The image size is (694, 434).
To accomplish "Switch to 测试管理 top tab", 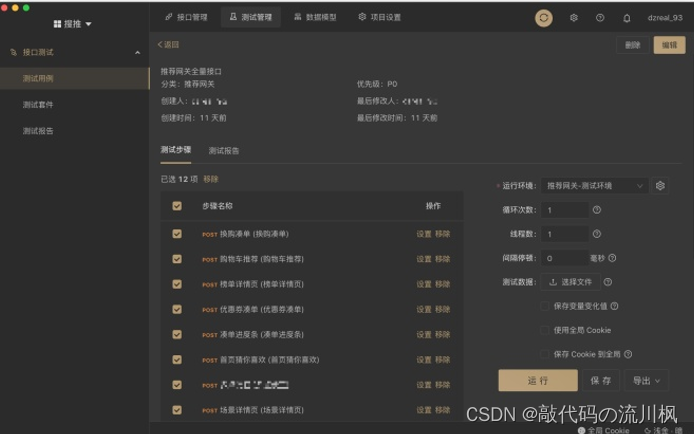I will click(251, 17).
